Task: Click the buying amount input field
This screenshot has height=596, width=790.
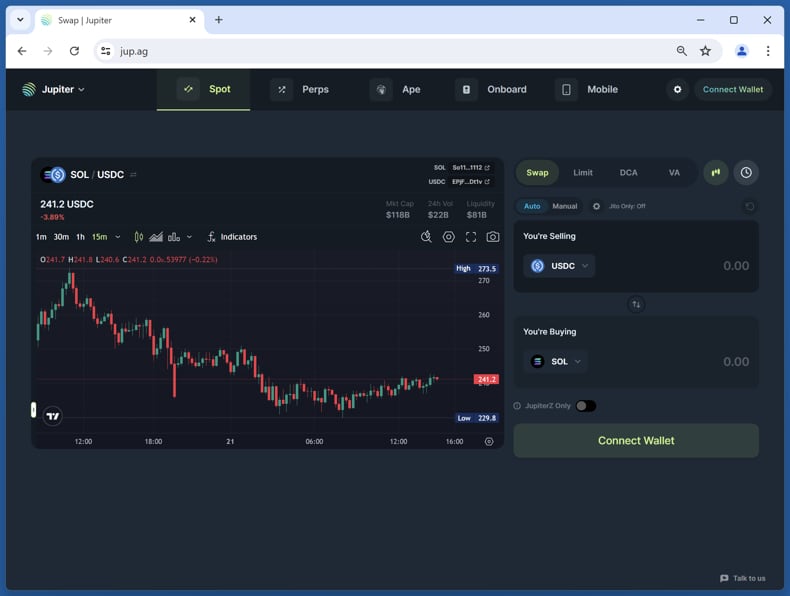Action: click(736, 361)
